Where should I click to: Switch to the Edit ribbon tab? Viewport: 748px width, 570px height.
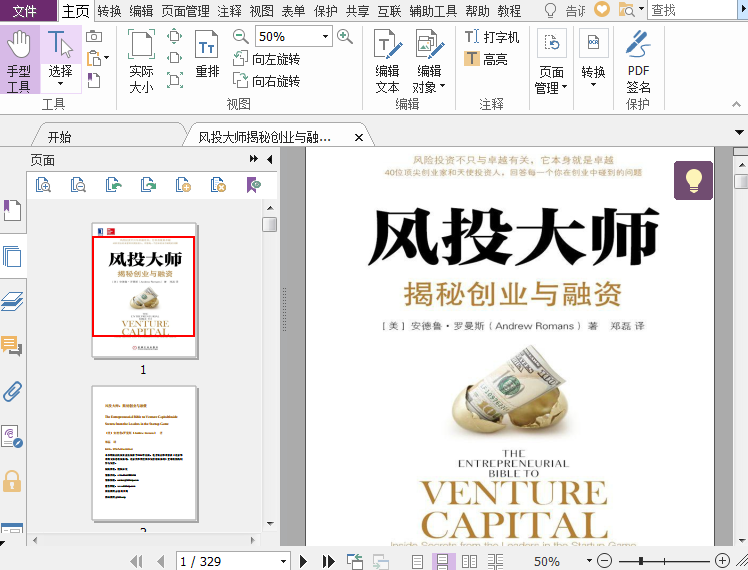click(x=141, y=10)
